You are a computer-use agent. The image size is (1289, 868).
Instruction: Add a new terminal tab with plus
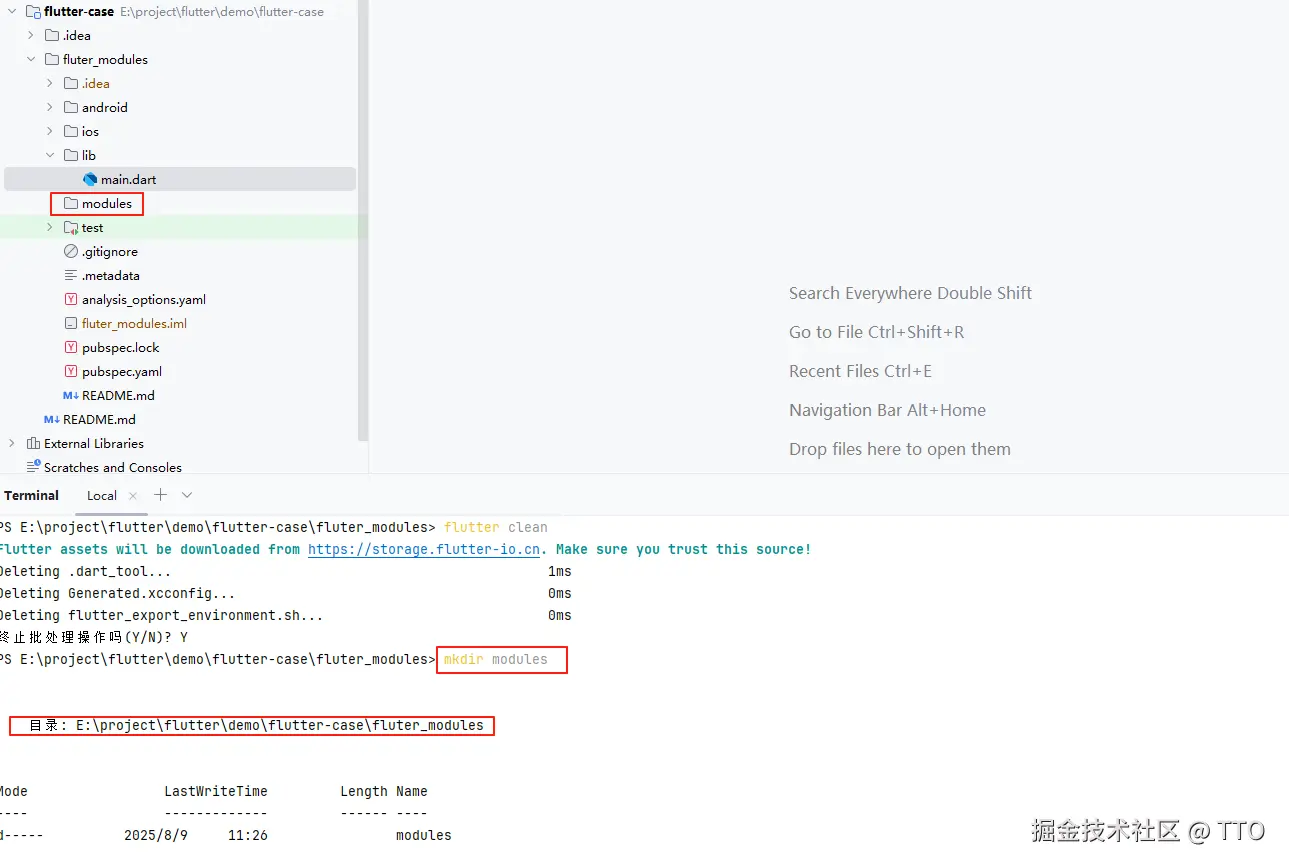click(x=160, y=495)
